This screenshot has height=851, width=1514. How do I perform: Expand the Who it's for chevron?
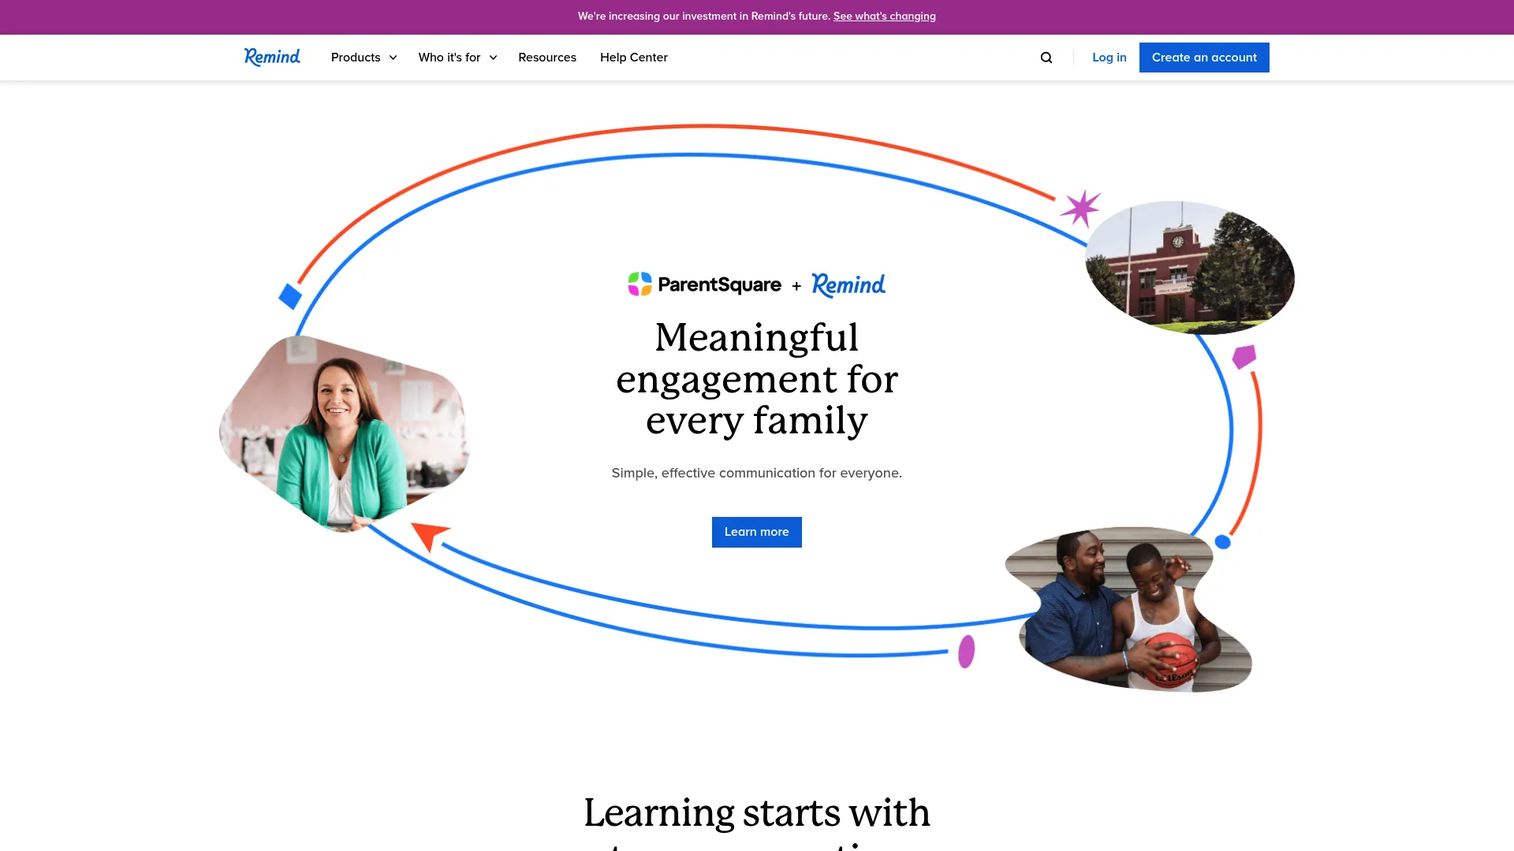click(493, 58)
